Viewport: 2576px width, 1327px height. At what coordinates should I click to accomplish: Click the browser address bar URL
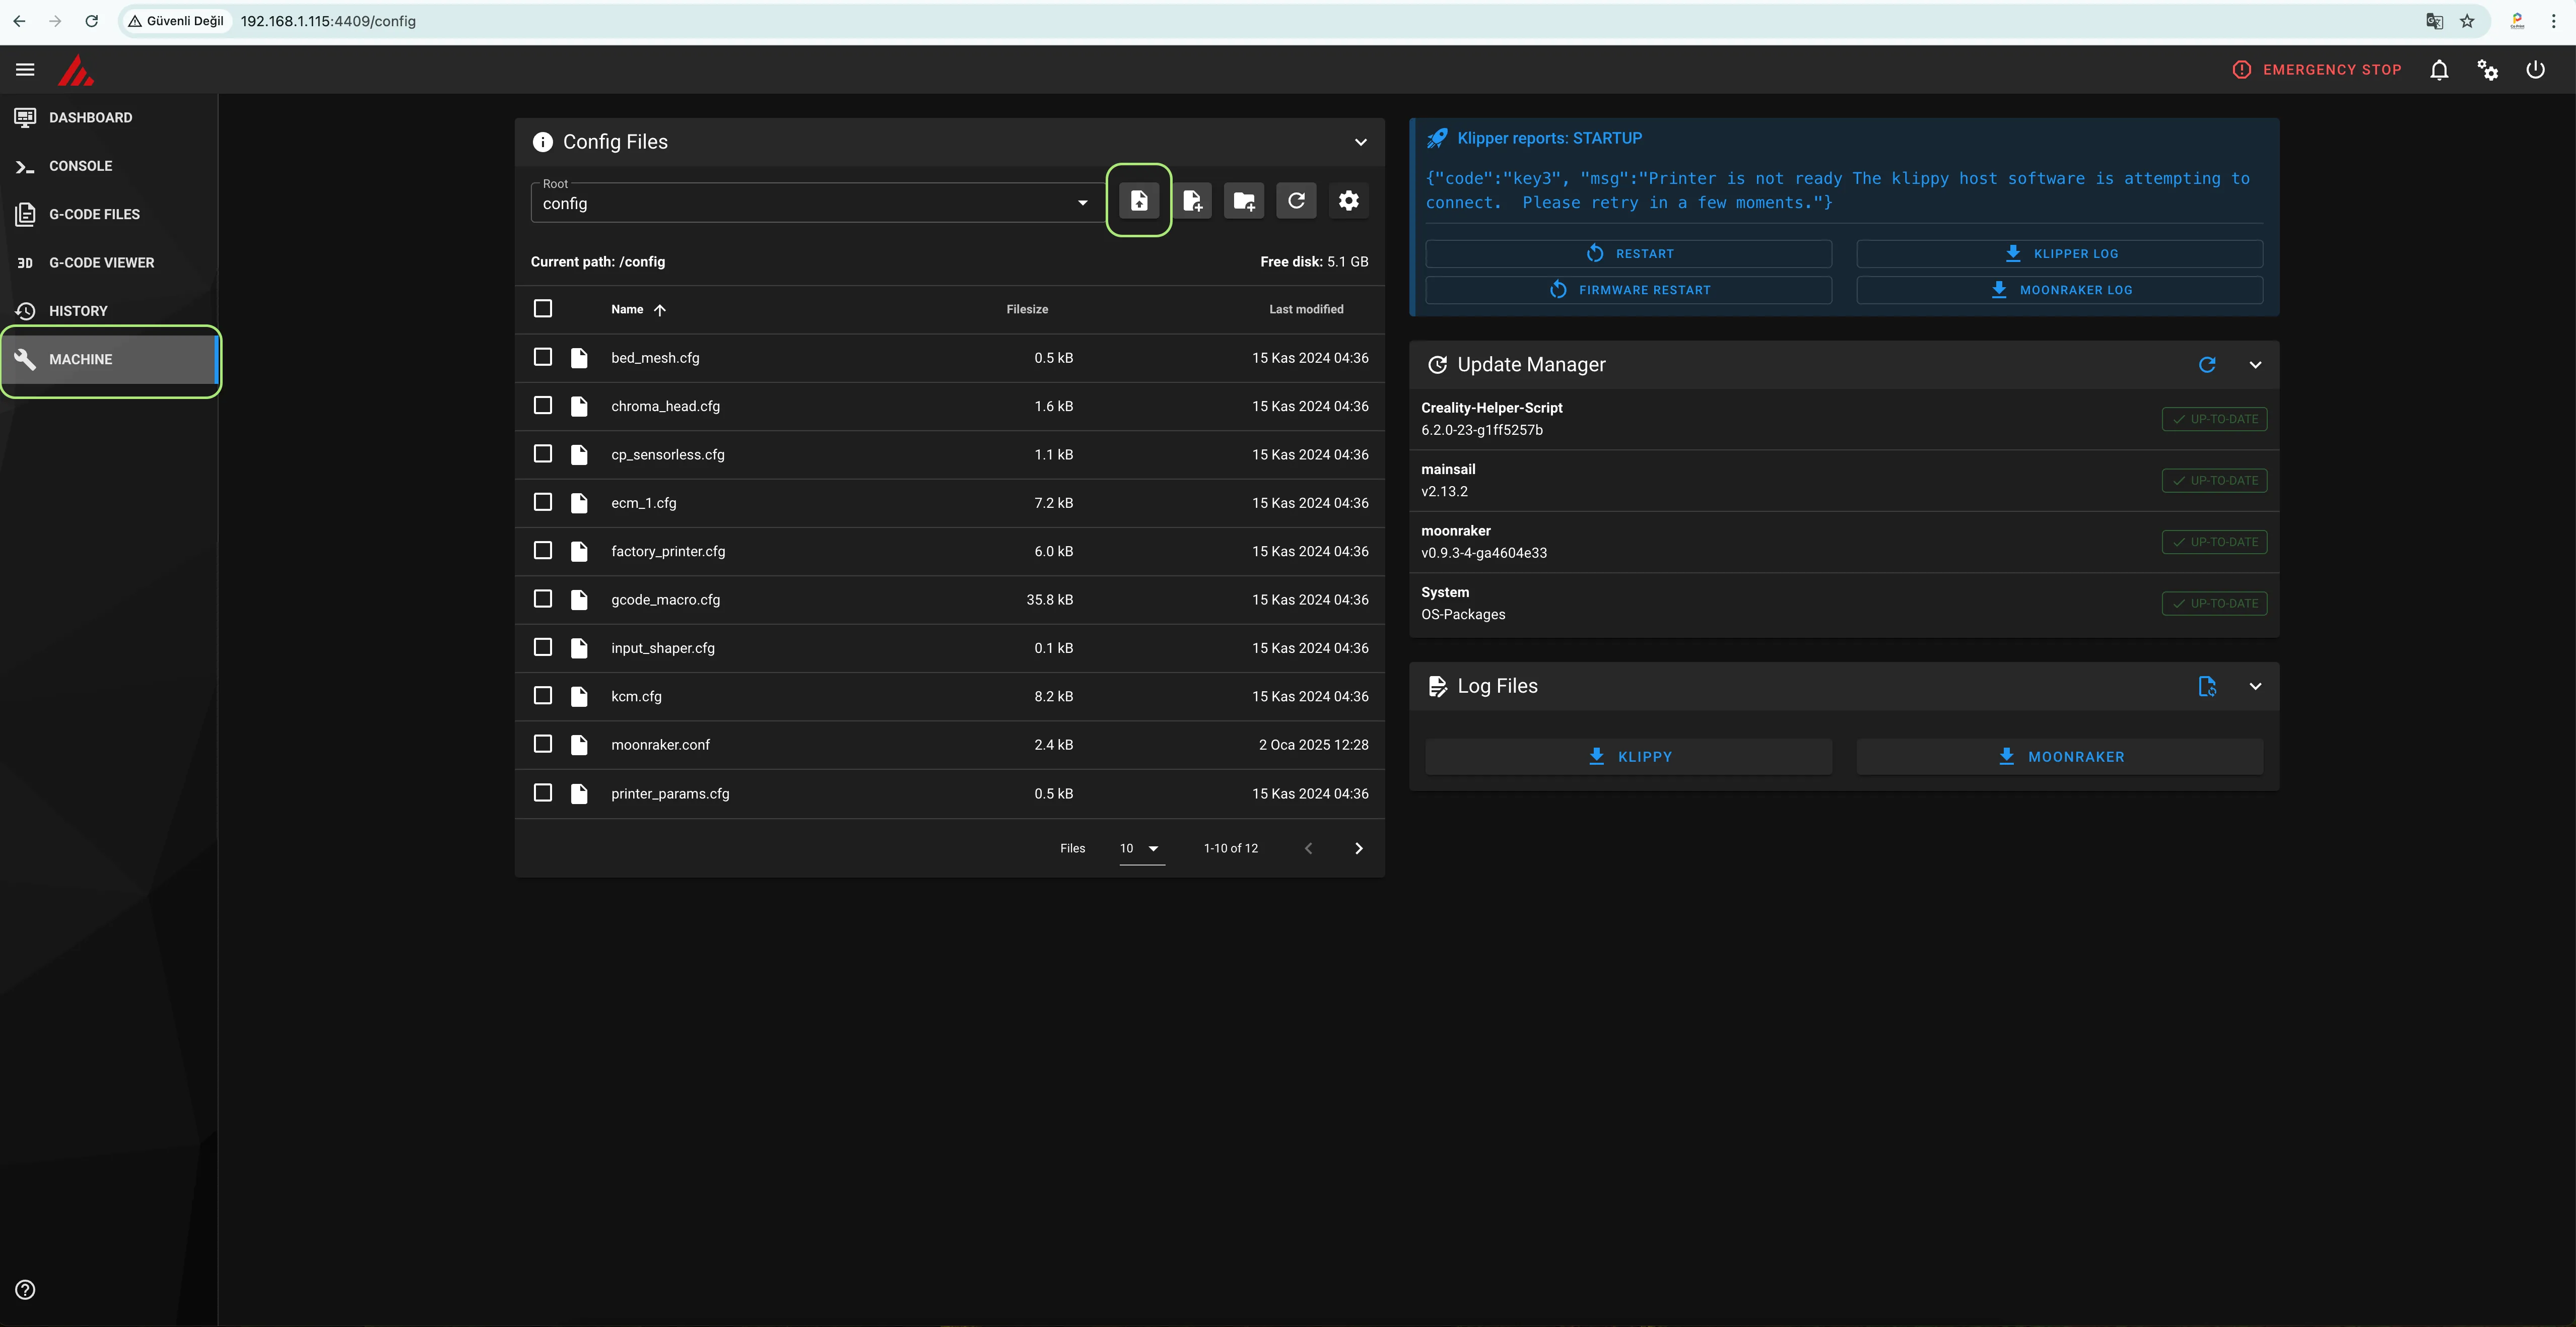(328, 21)
